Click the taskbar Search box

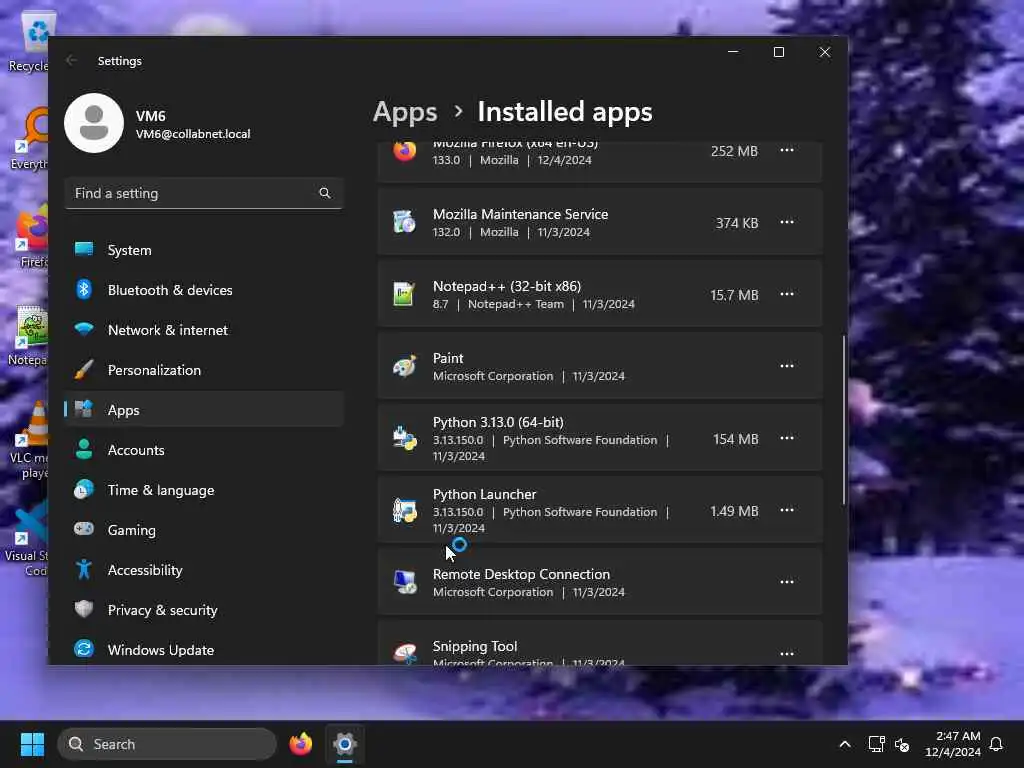(x=167, y=744)
